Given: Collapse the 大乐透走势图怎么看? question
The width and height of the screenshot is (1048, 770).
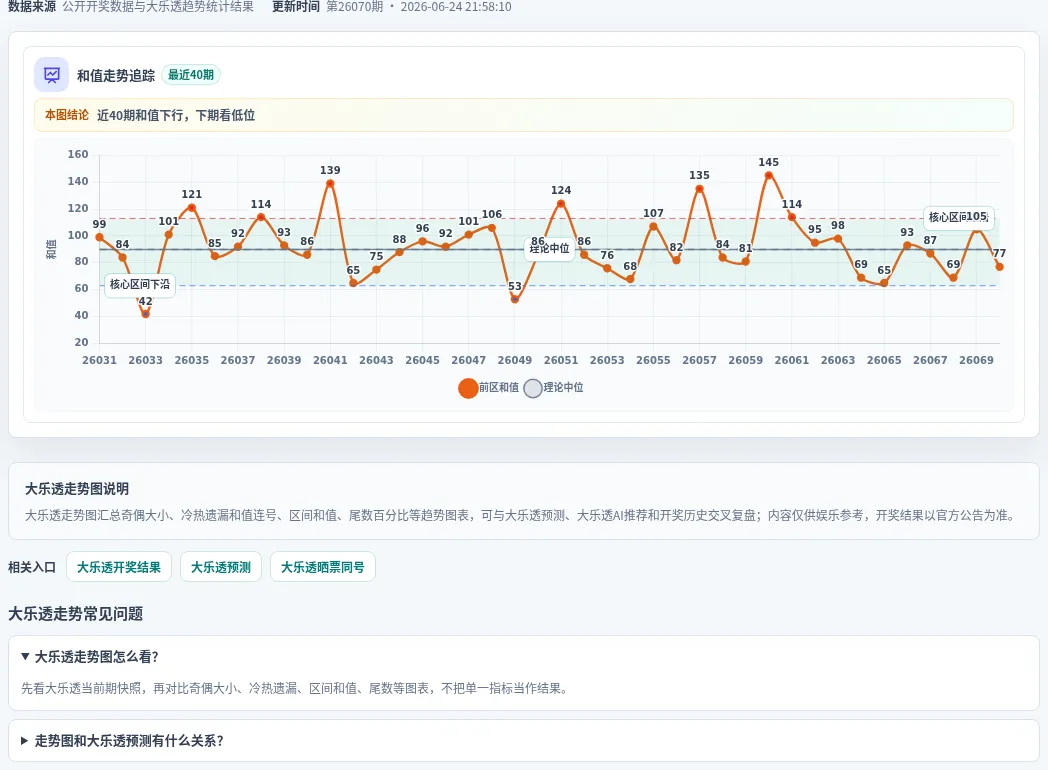Looking at the screenshot, I should pos(523,656).
